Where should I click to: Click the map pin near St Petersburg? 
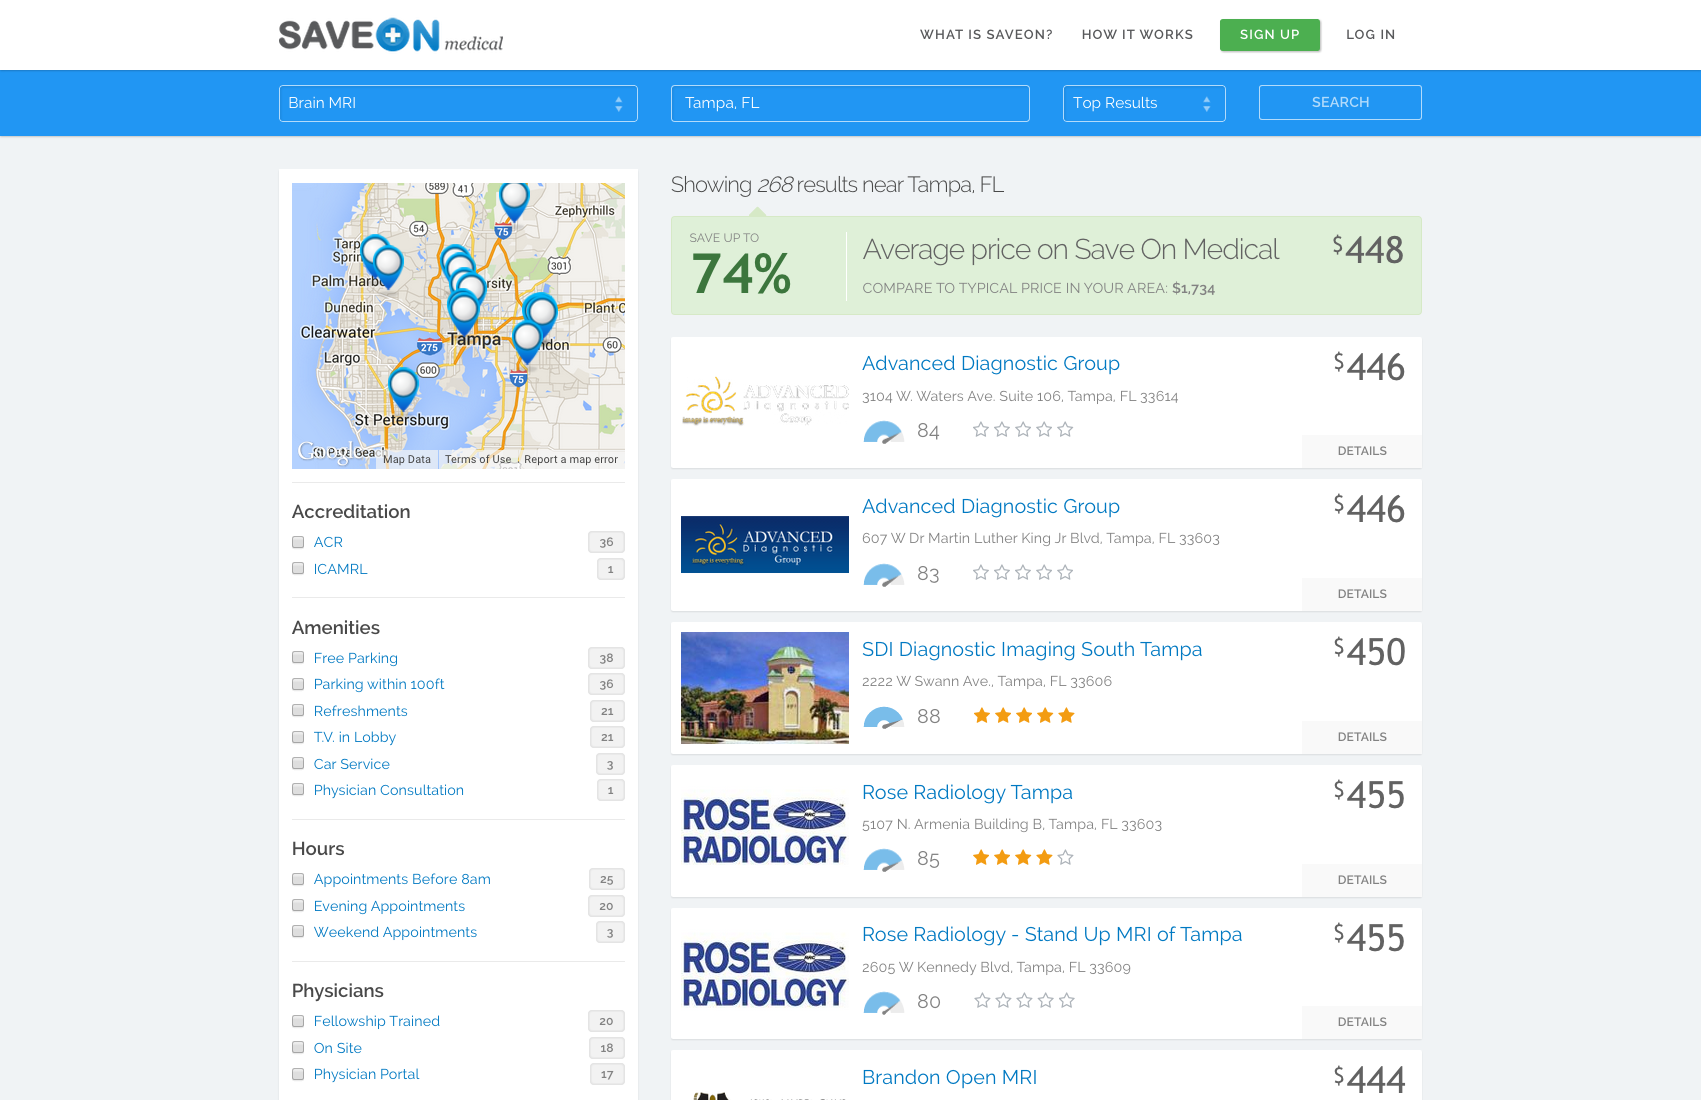click(403, 388)
